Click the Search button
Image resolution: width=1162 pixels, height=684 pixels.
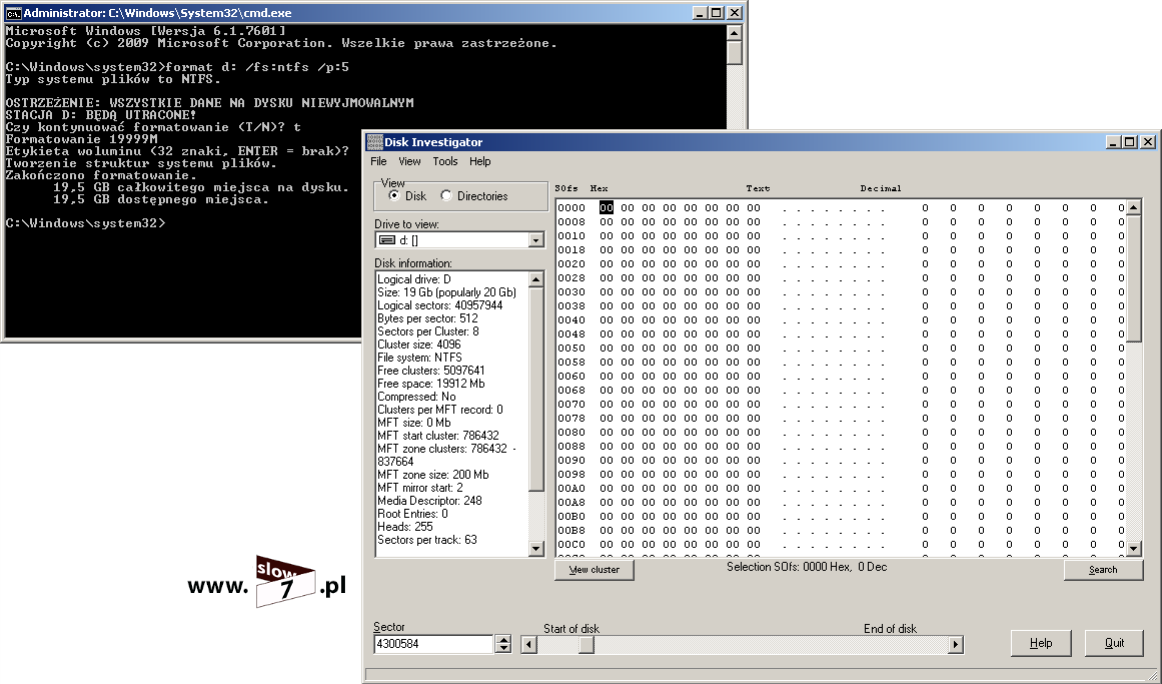point(1103,570)
